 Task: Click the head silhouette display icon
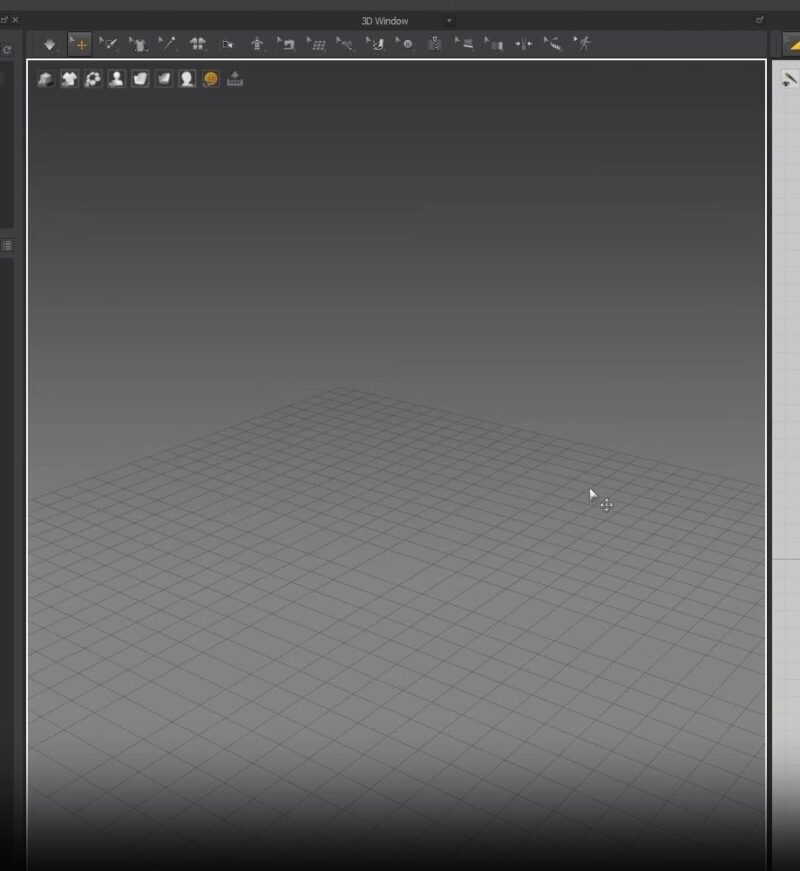pyautogui.click(x=185, y=80)
